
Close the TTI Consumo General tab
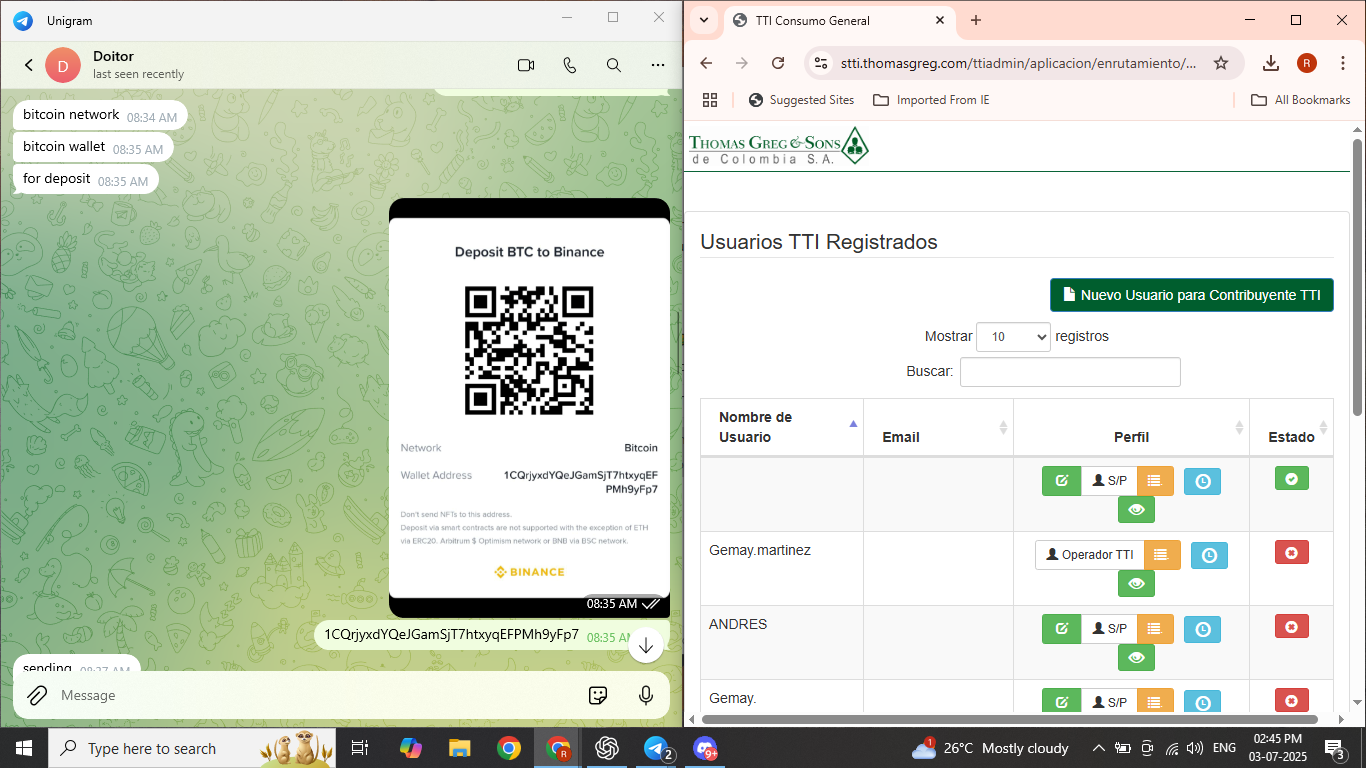pos(941,20)
